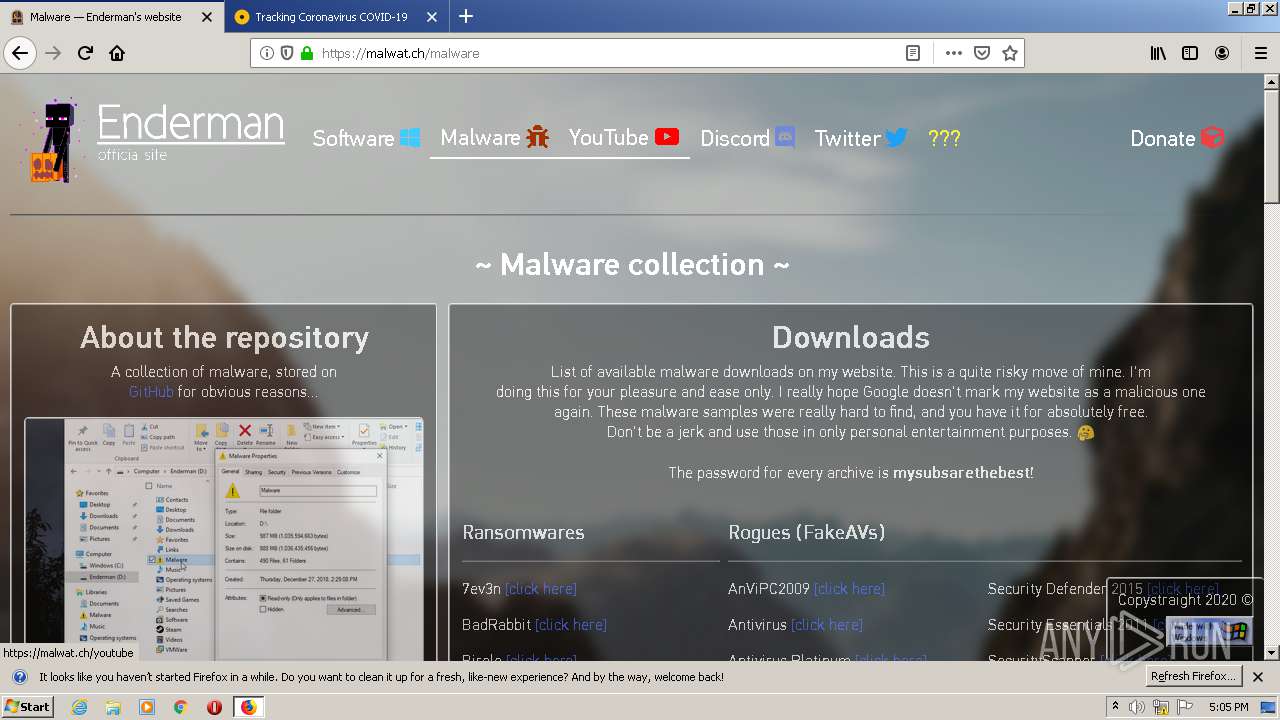Download BadRabbit via click here link

571,625
